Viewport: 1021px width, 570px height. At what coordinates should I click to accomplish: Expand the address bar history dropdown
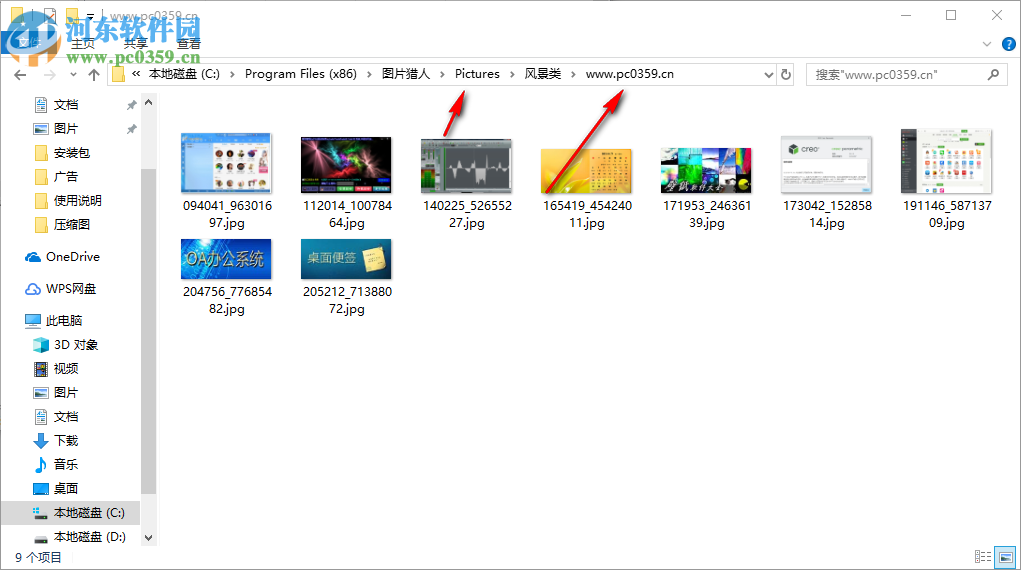pyautogui.click(x=768, y=74)
